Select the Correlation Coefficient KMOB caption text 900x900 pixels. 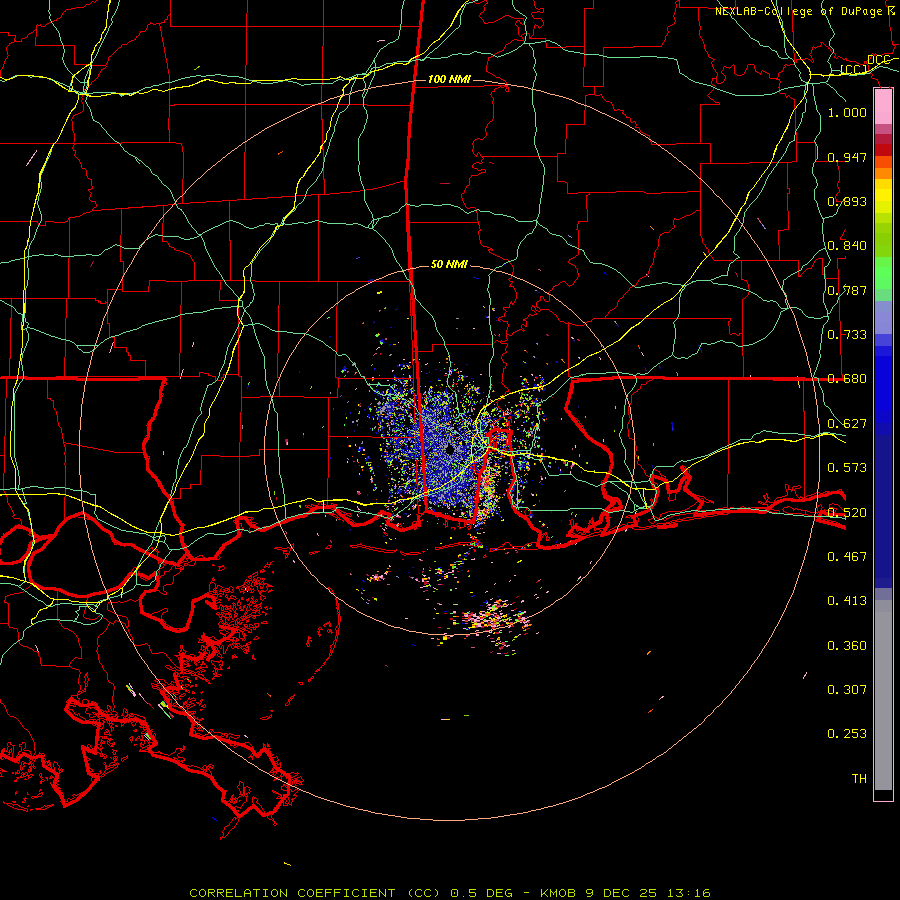450,893
